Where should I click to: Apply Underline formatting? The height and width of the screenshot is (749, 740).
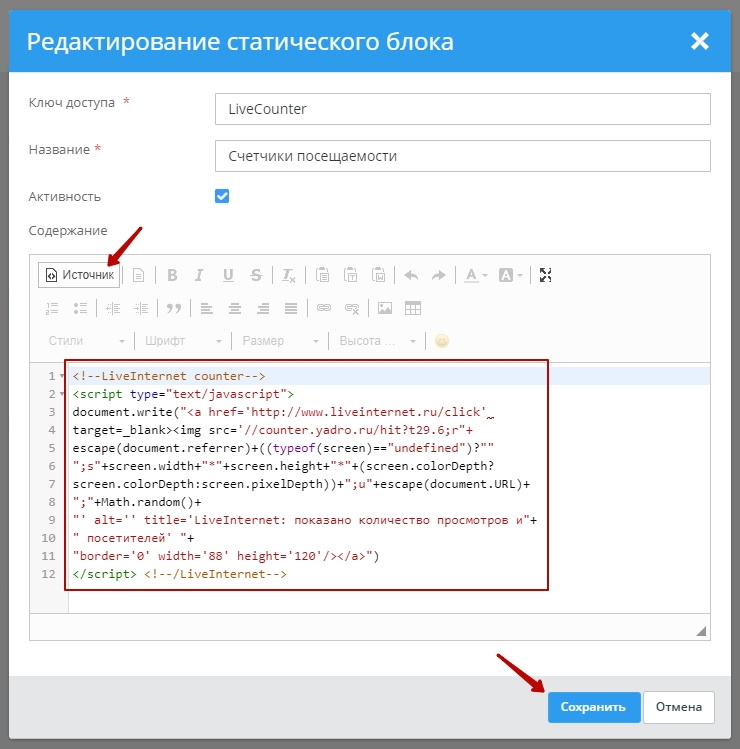[x=228, y=275]
